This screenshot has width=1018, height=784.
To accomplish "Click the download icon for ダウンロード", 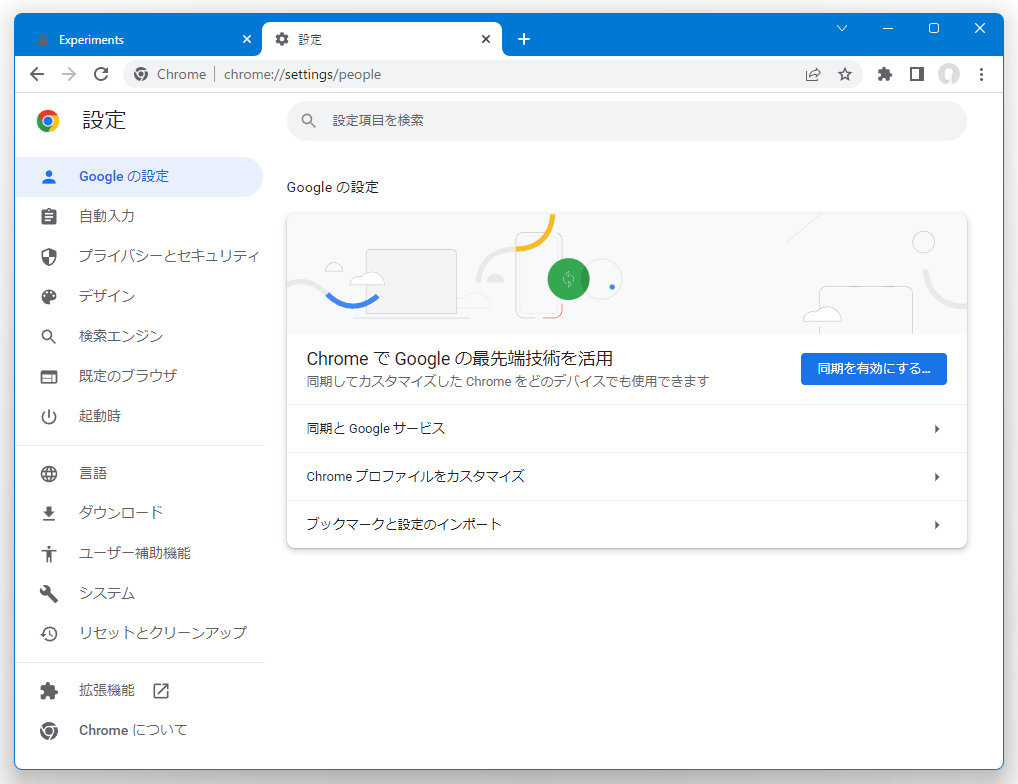I will [x=49, y=513].
